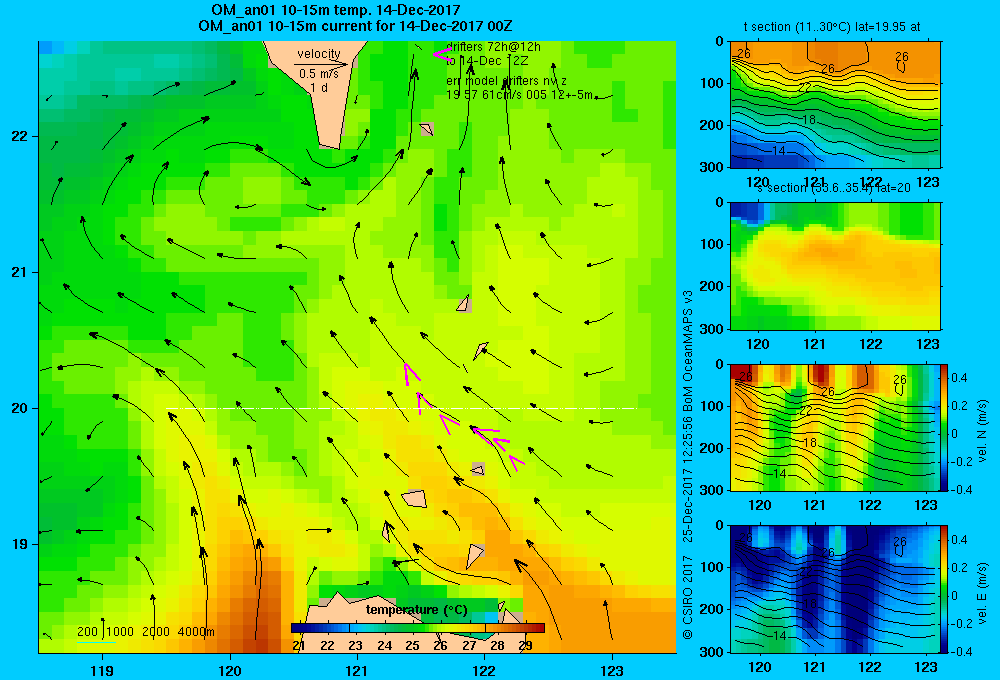1000x680 pixels.
Task: Click the "29" value on temperature colorbar
Action: coord(526,646)
